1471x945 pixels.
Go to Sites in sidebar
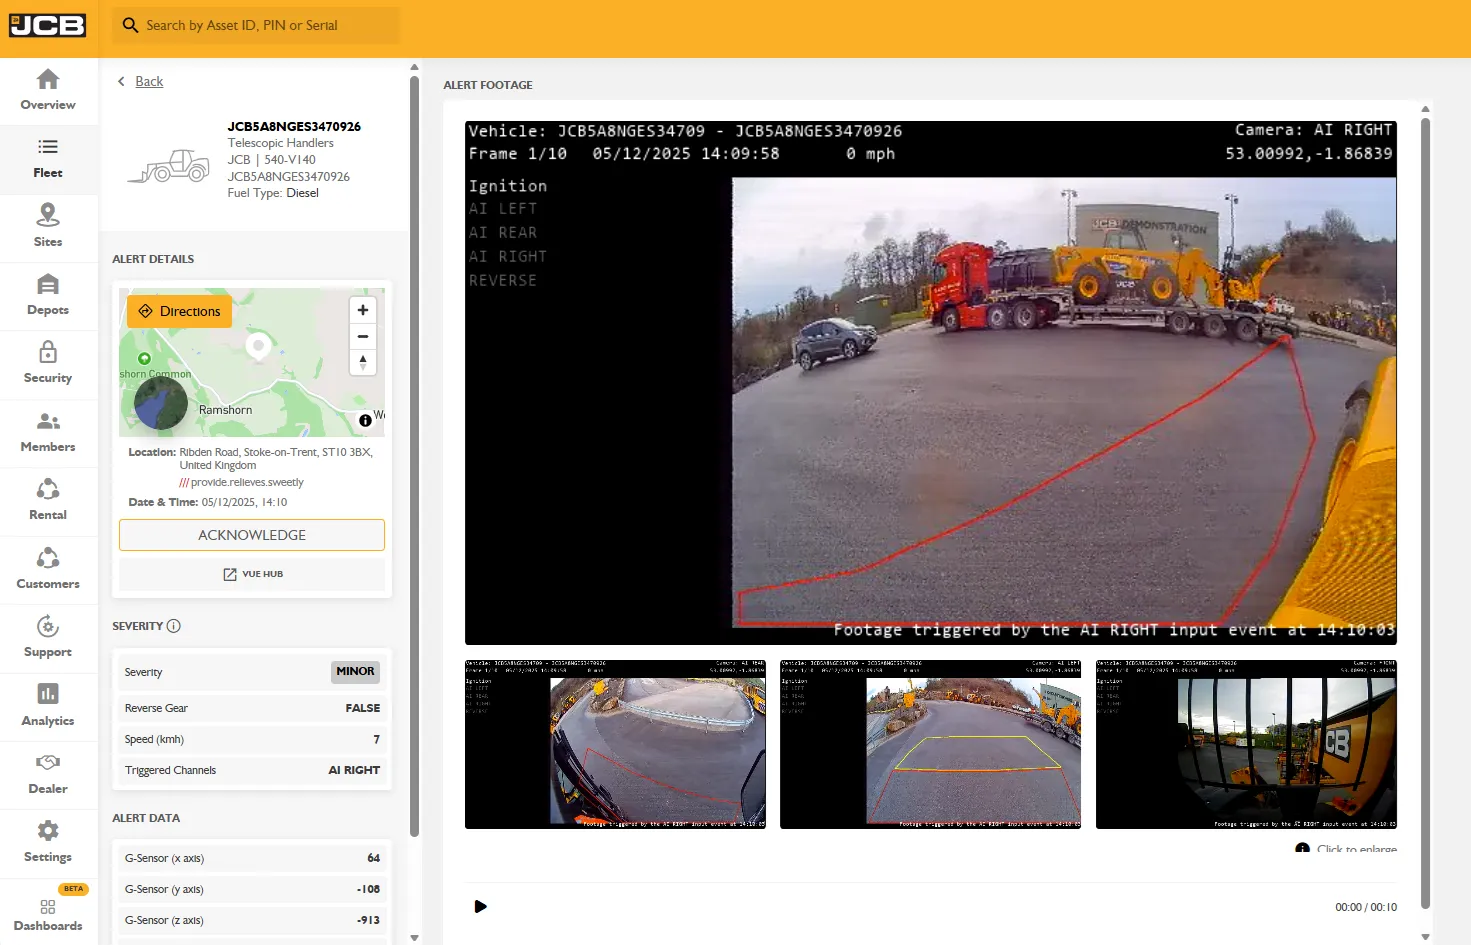coord(48,227)
